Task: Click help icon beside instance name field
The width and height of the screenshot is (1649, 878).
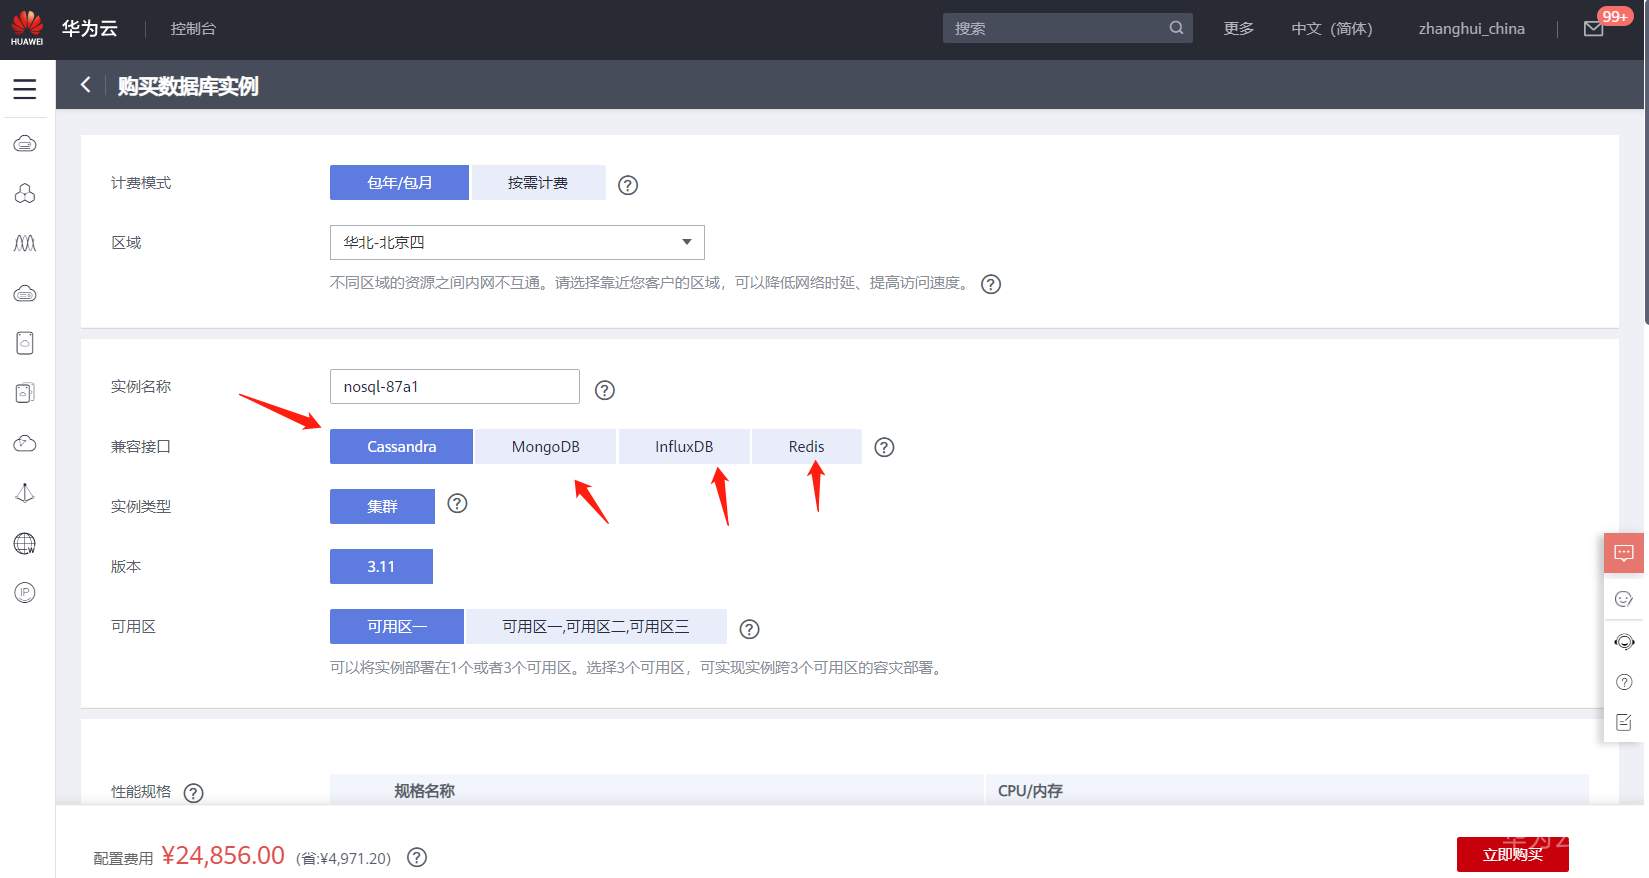Action: [605, 390]
